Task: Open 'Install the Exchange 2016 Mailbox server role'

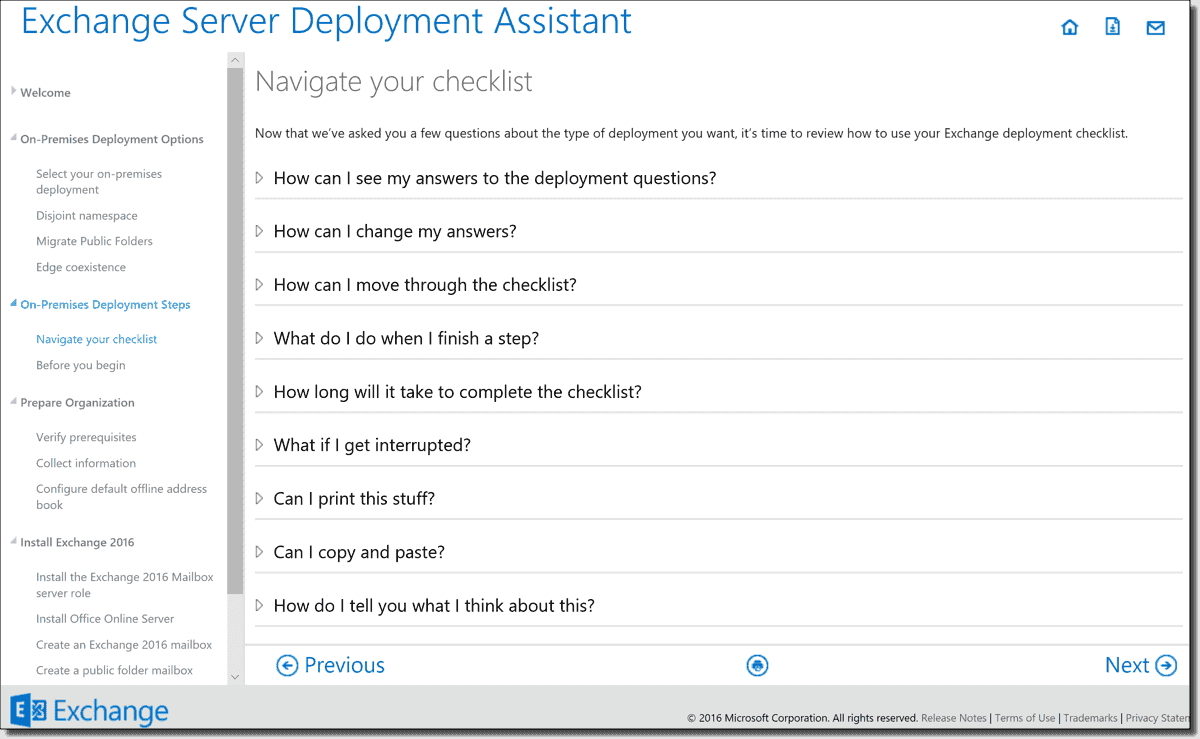Action: click(125, 585)
